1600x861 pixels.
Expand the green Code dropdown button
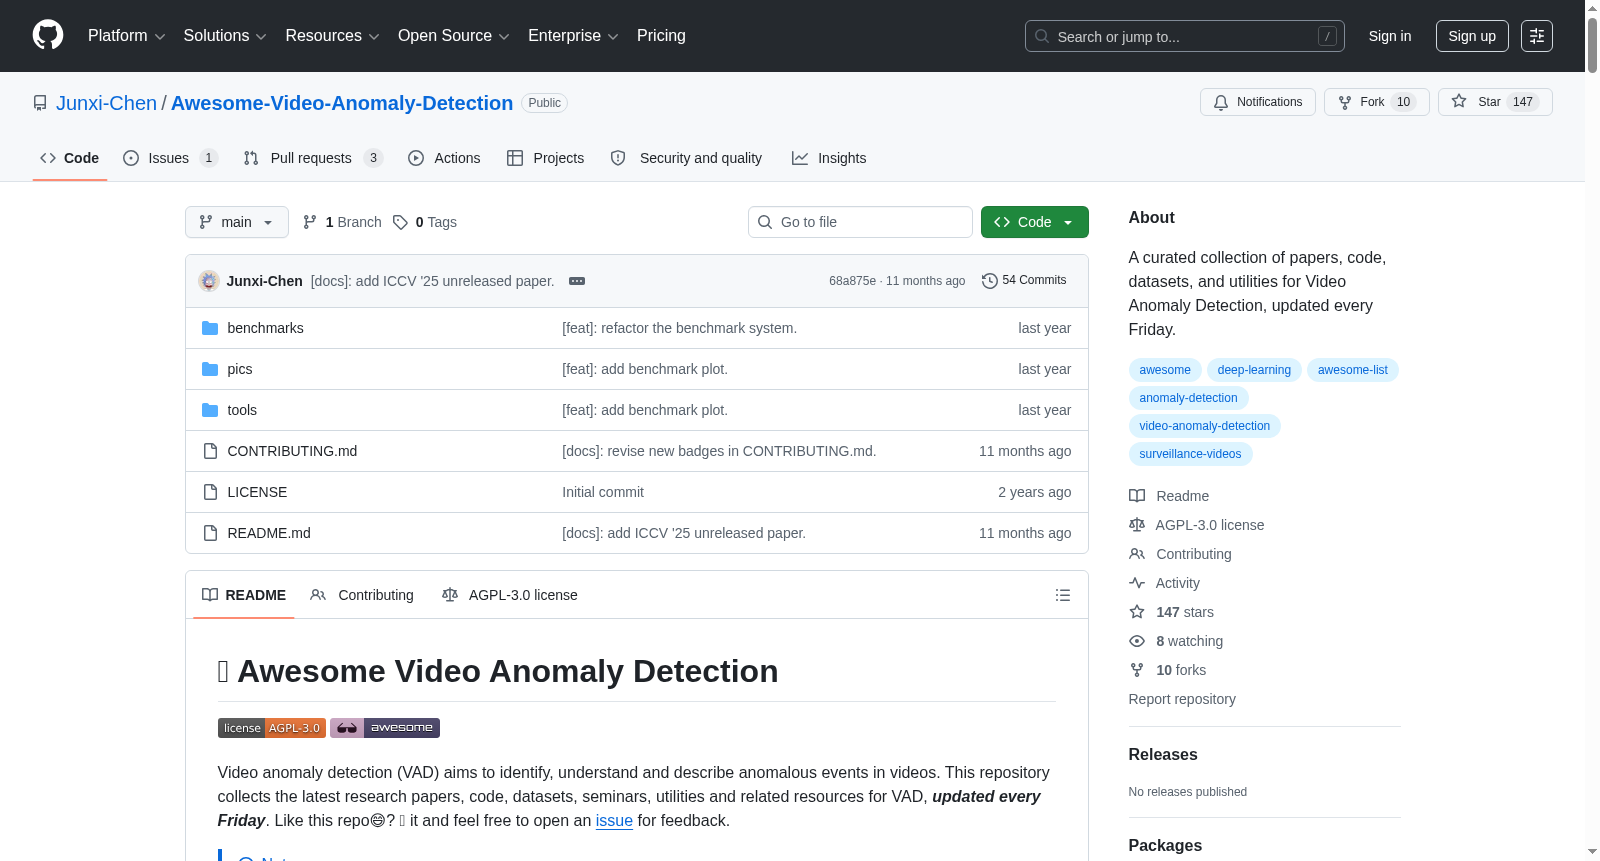click(x=1034, y=222)
